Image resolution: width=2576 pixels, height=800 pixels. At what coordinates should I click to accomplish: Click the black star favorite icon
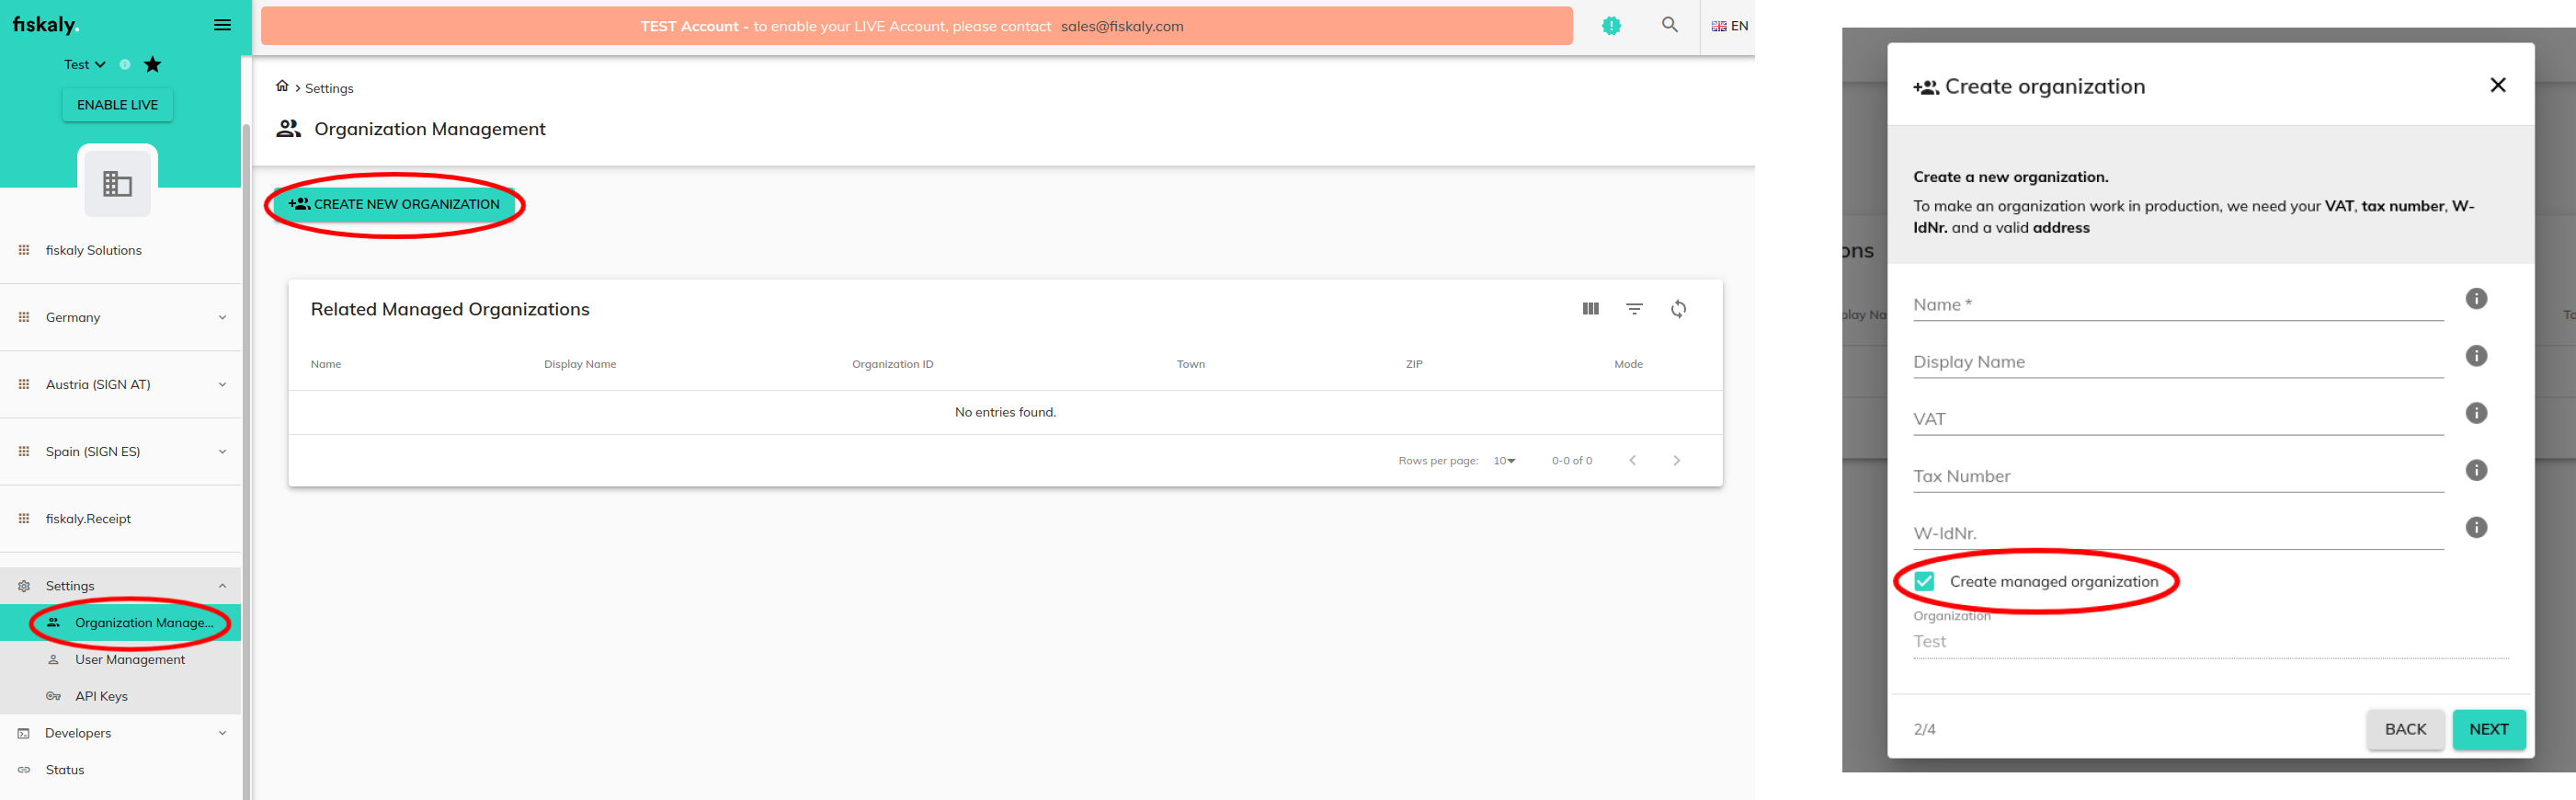click(x=152, y=64)
